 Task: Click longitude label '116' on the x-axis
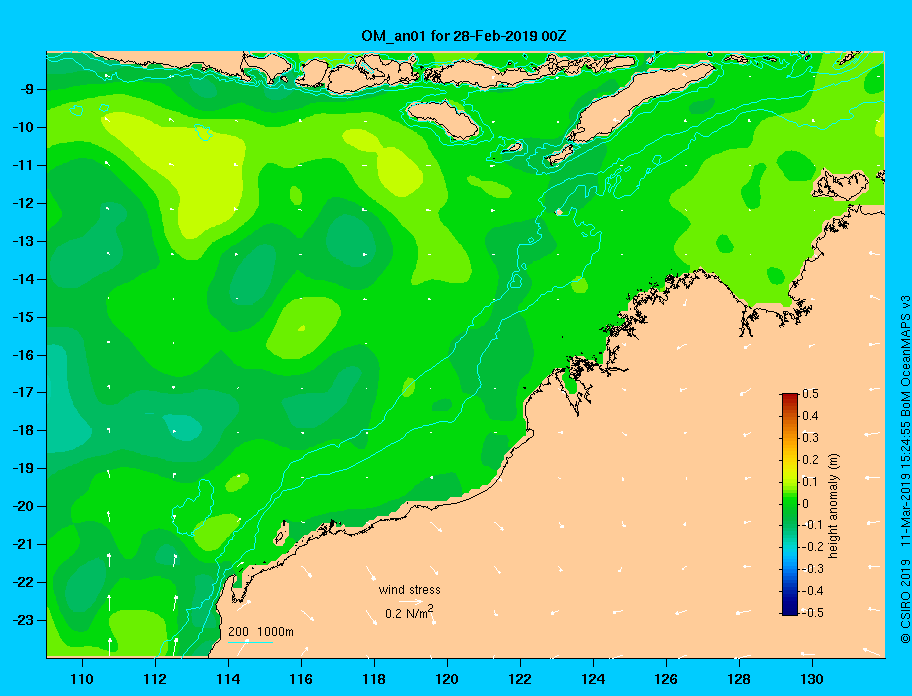[x=301, y=679]
